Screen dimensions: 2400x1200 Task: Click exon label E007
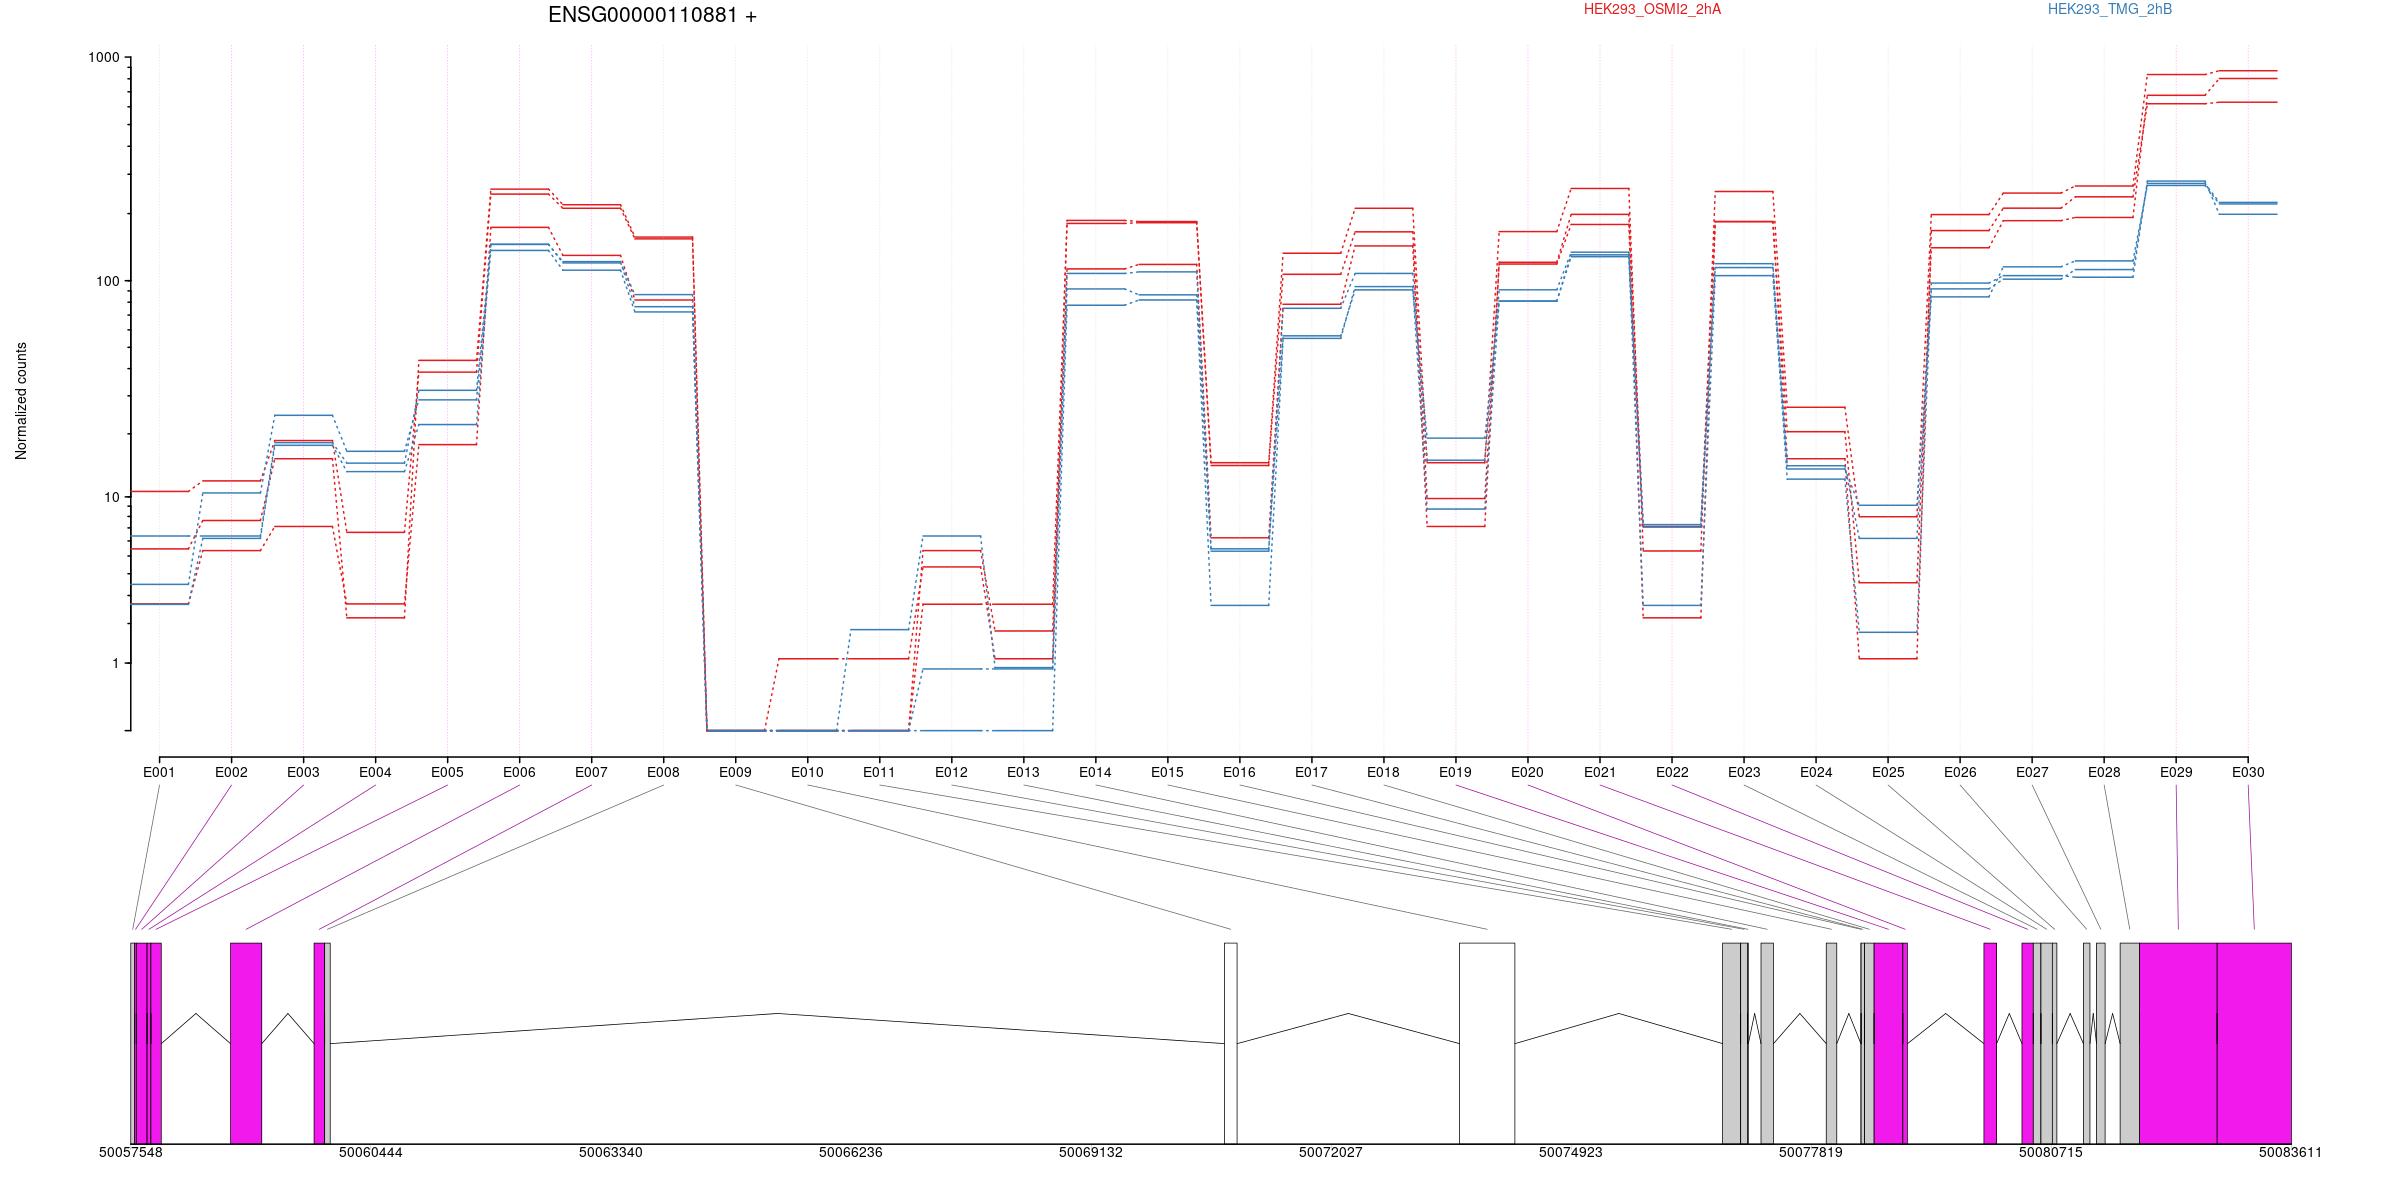click(591, 772)
